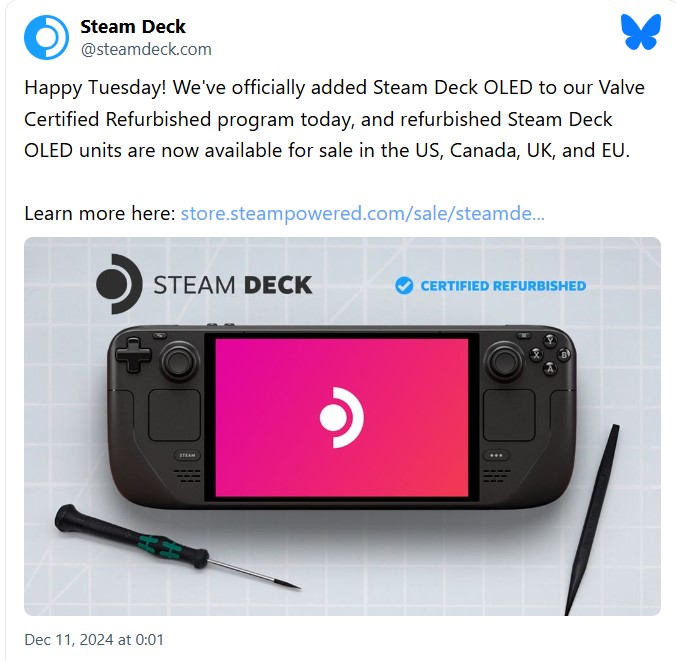
Task: Click the Y button on the console
Action: pyautogui.click(x=550, y=341)
